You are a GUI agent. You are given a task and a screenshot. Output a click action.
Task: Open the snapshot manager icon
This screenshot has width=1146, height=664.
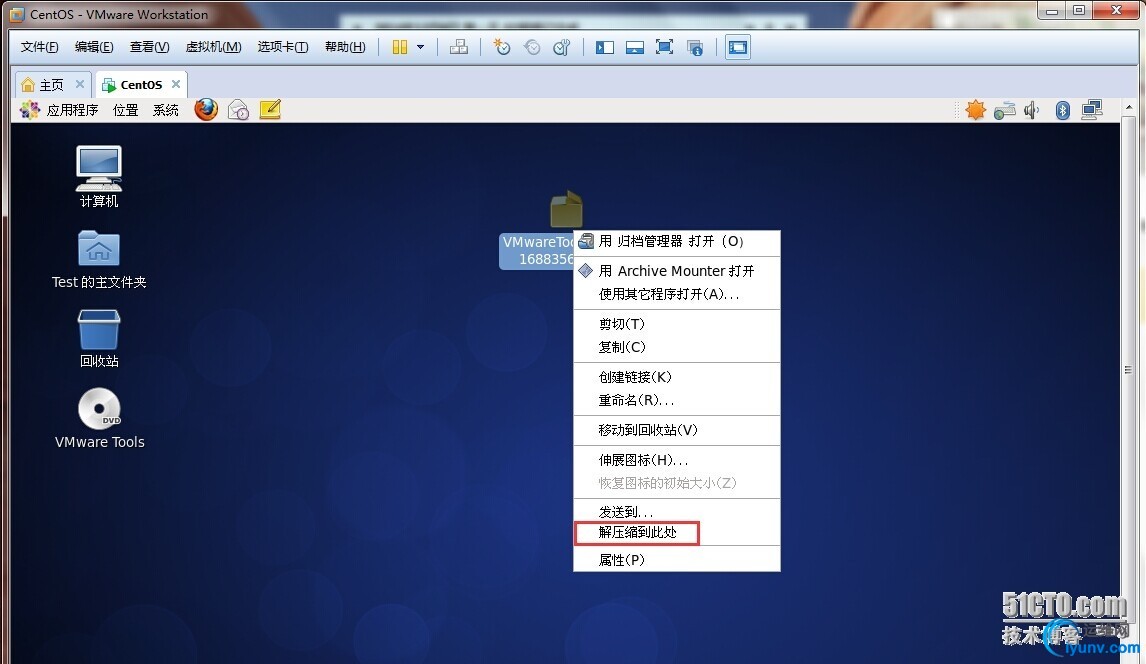point(561,47)
